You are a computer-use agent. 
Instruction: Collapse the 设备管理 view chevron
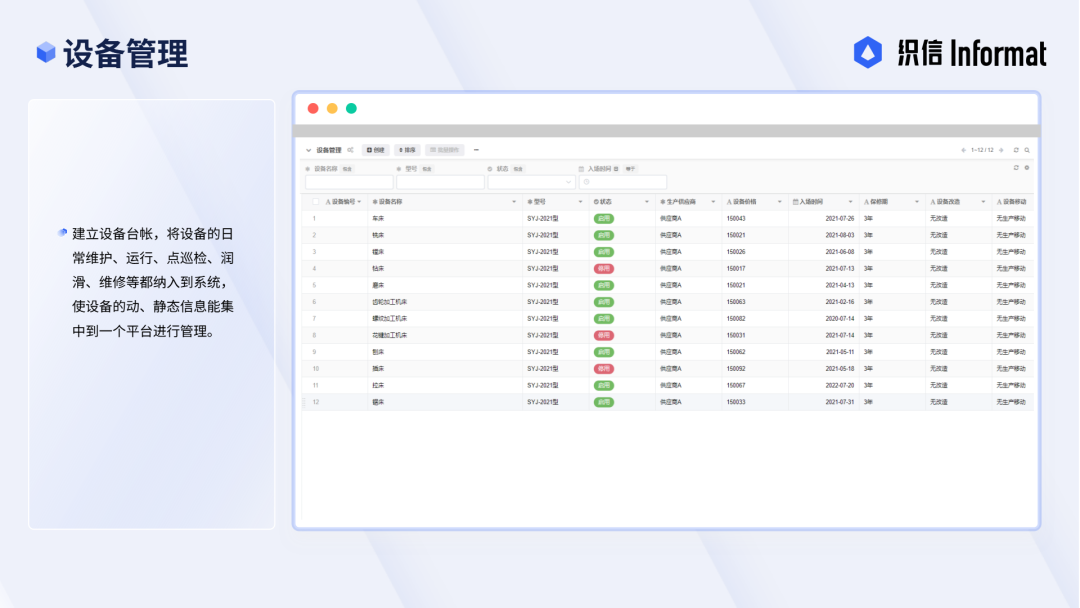click(x=309, y=150)
